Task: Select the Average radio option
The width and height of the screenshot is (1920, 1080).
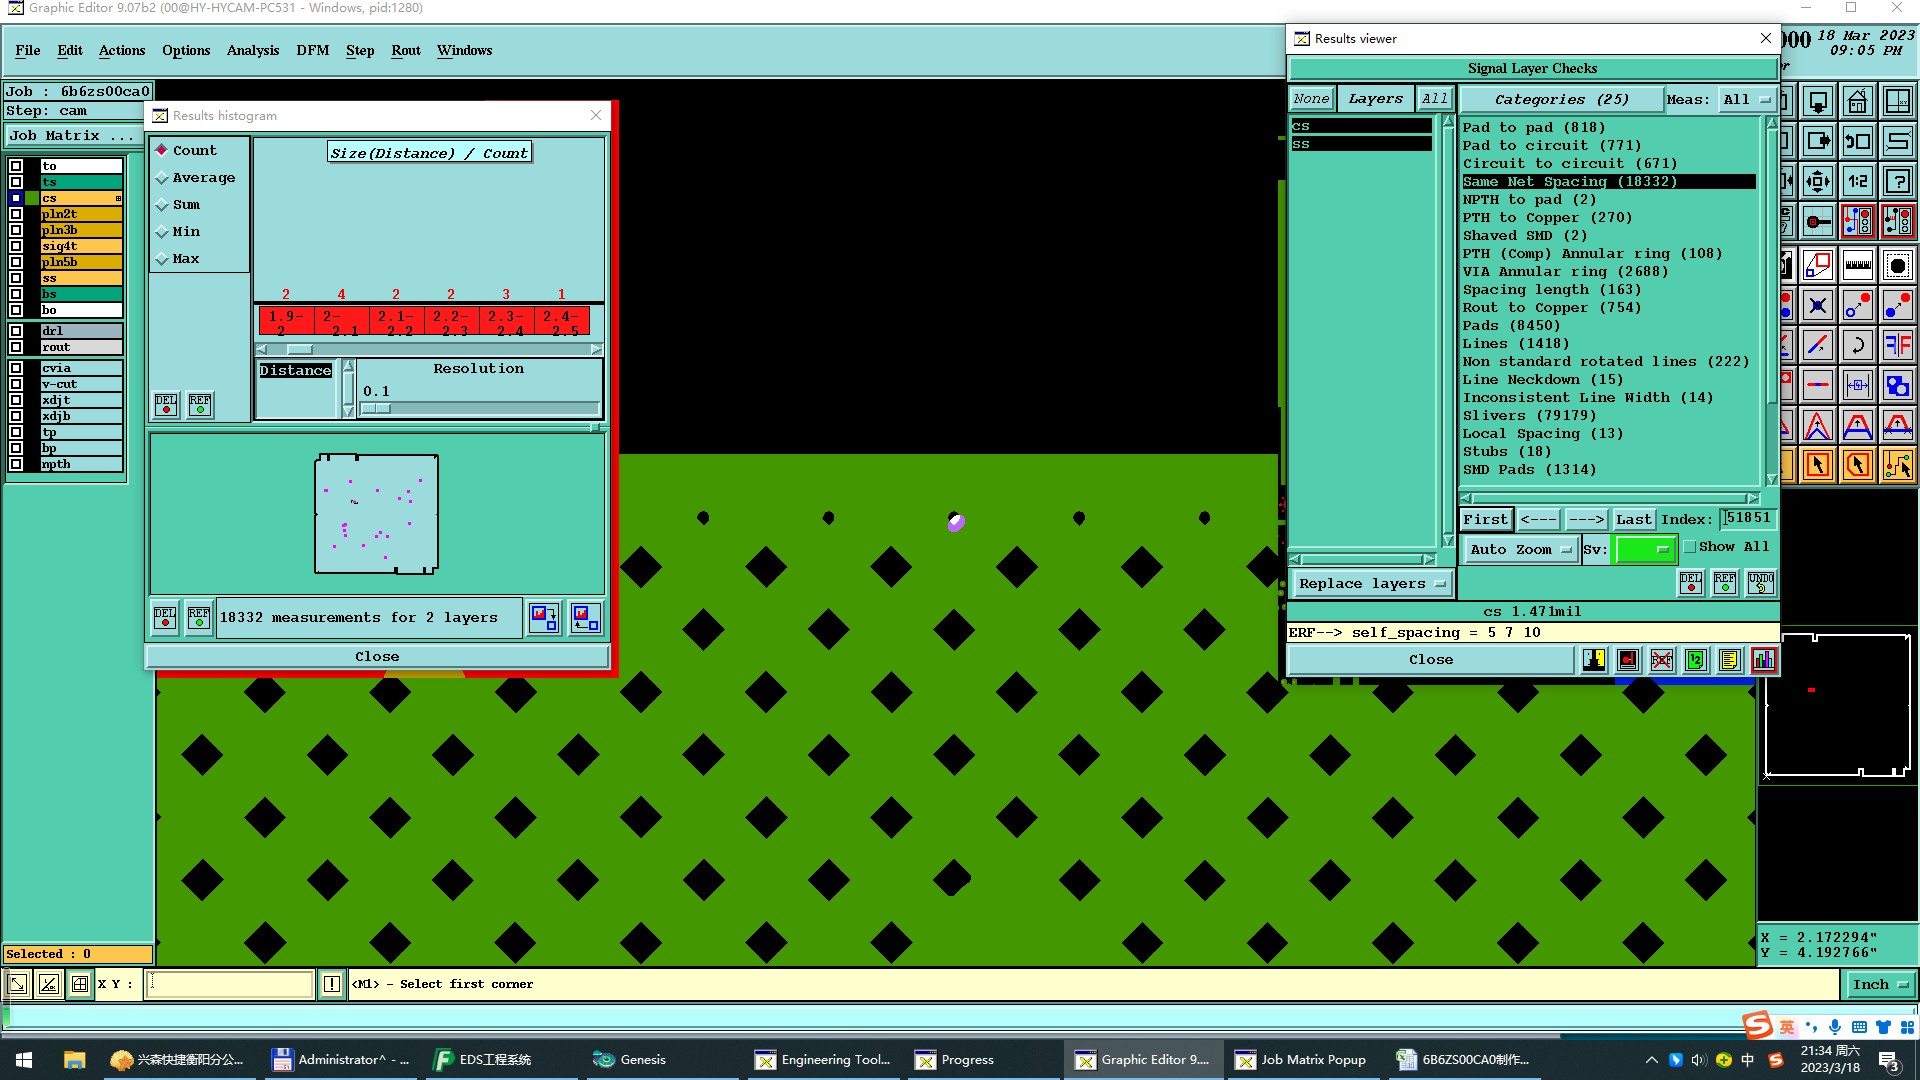Action: [x=162, y=178]
